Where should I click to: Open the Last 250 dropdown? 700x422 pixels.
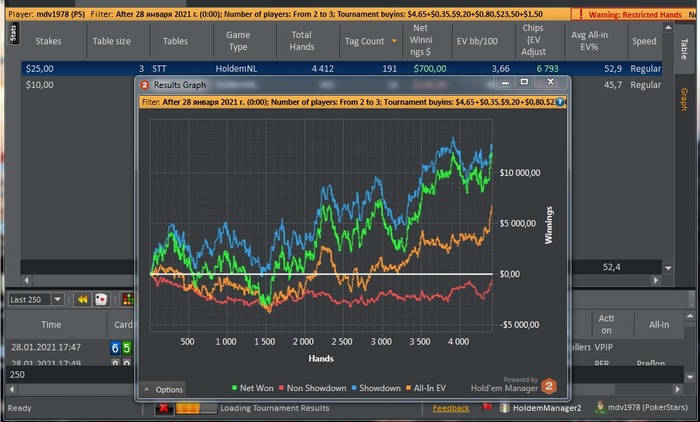(x=58, y=299)
